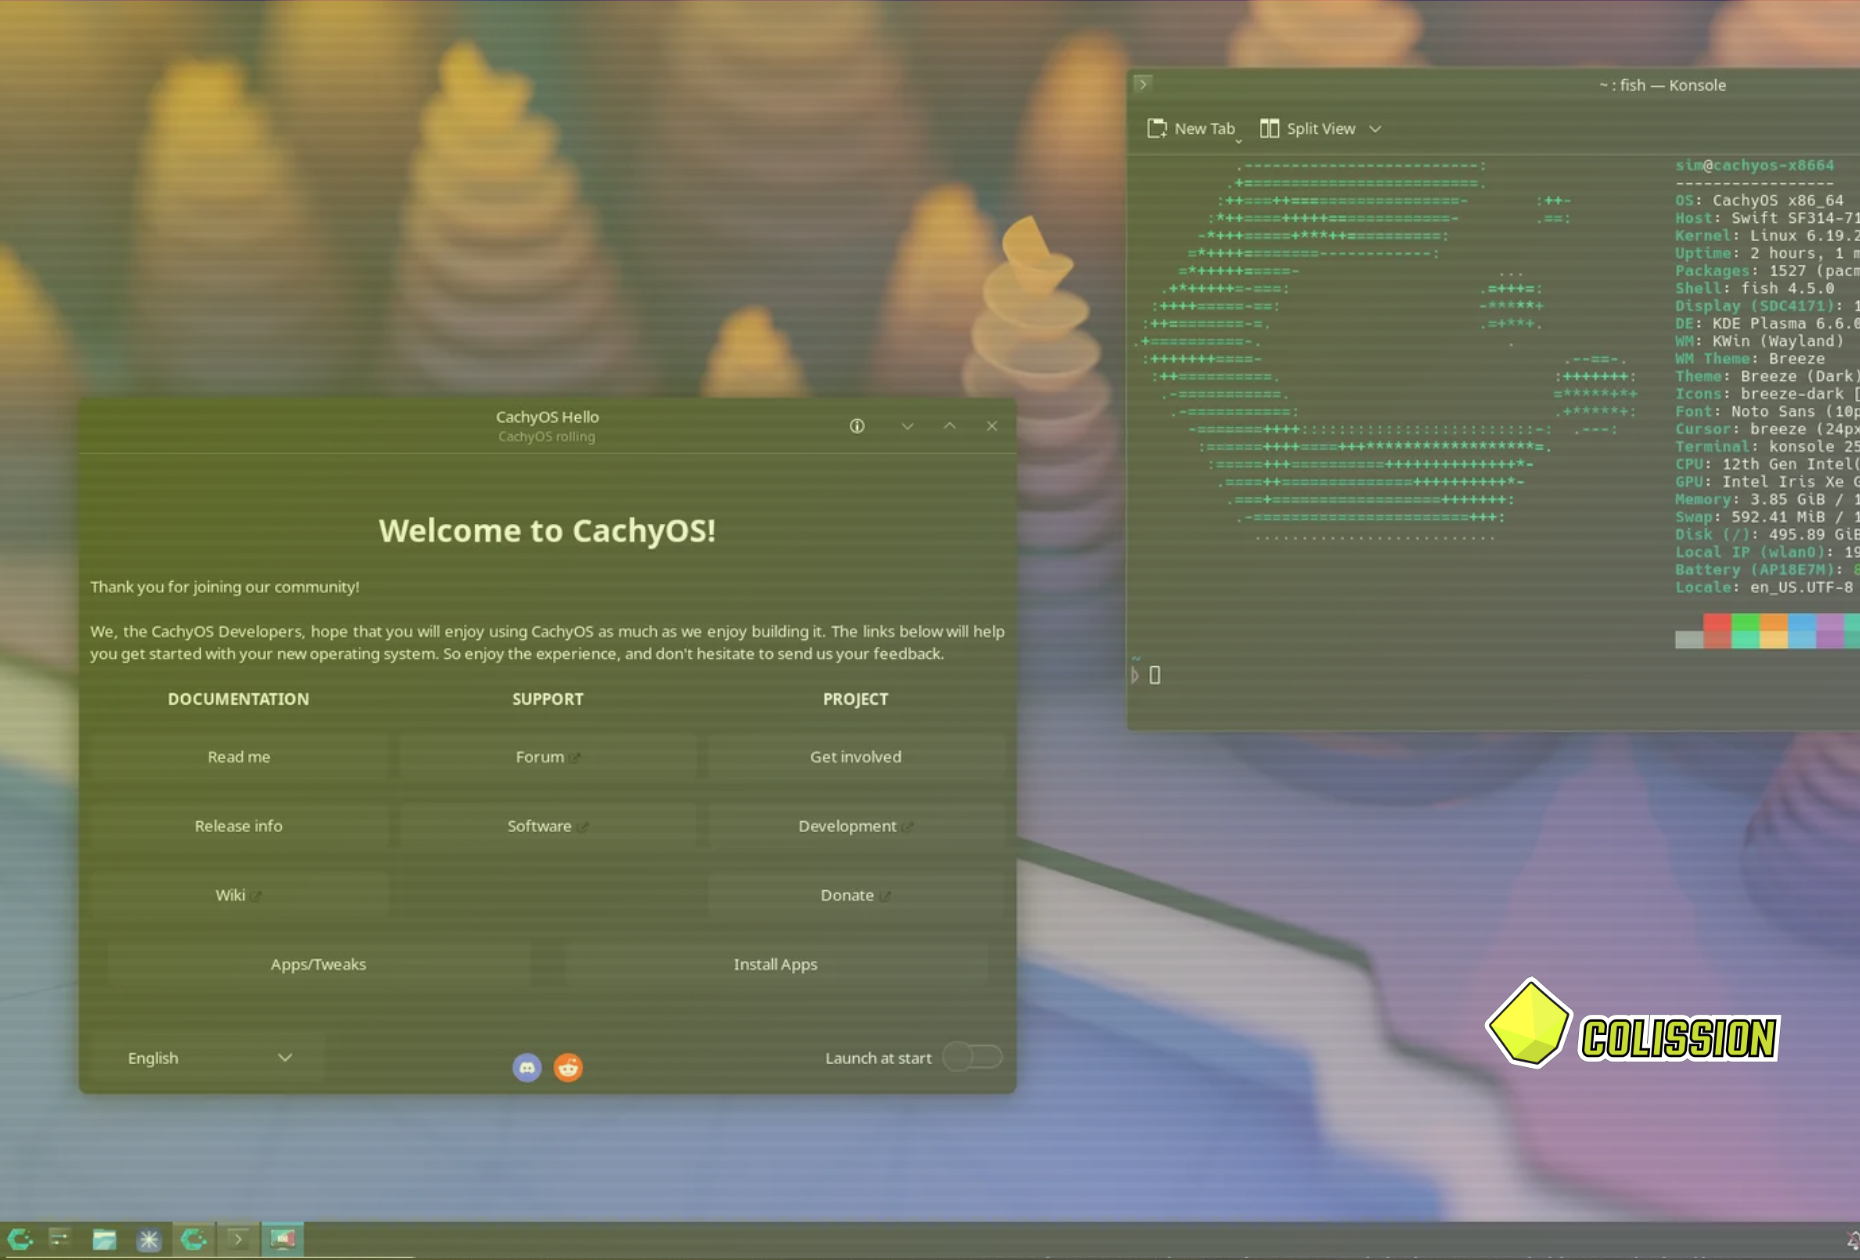The width and height of the screenshot is (1860, 1260).
Task: Open the screen recorder icon in the taskbar
Action: tap(283, 1239)
